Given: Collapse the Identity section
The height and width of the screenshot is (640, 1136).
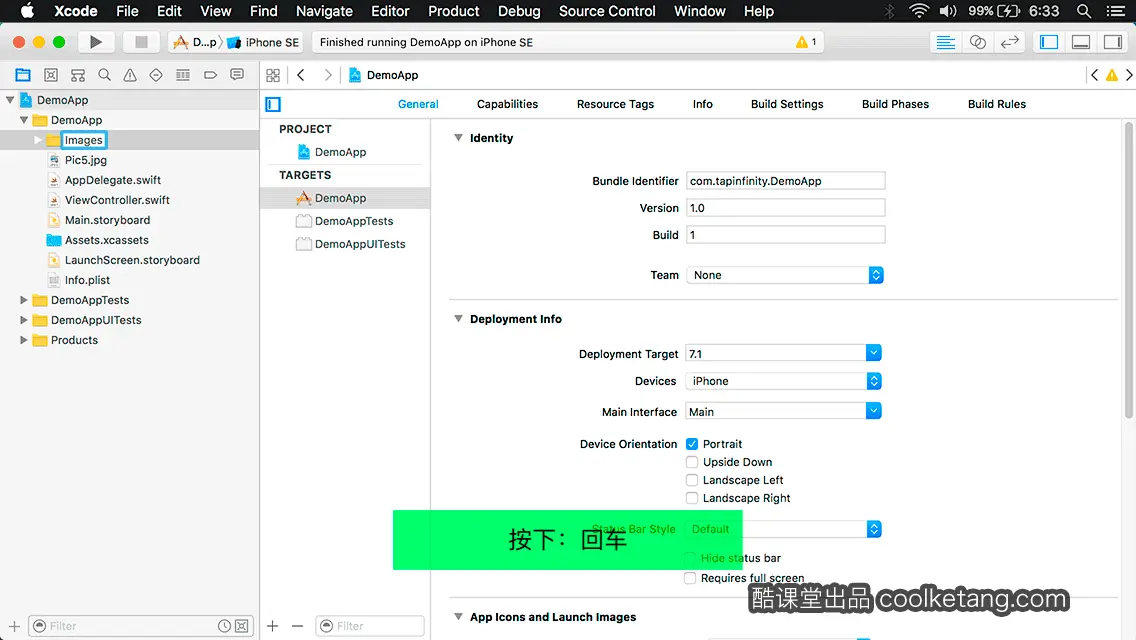Looking at the screenshot, I should (x=458, y=137).
